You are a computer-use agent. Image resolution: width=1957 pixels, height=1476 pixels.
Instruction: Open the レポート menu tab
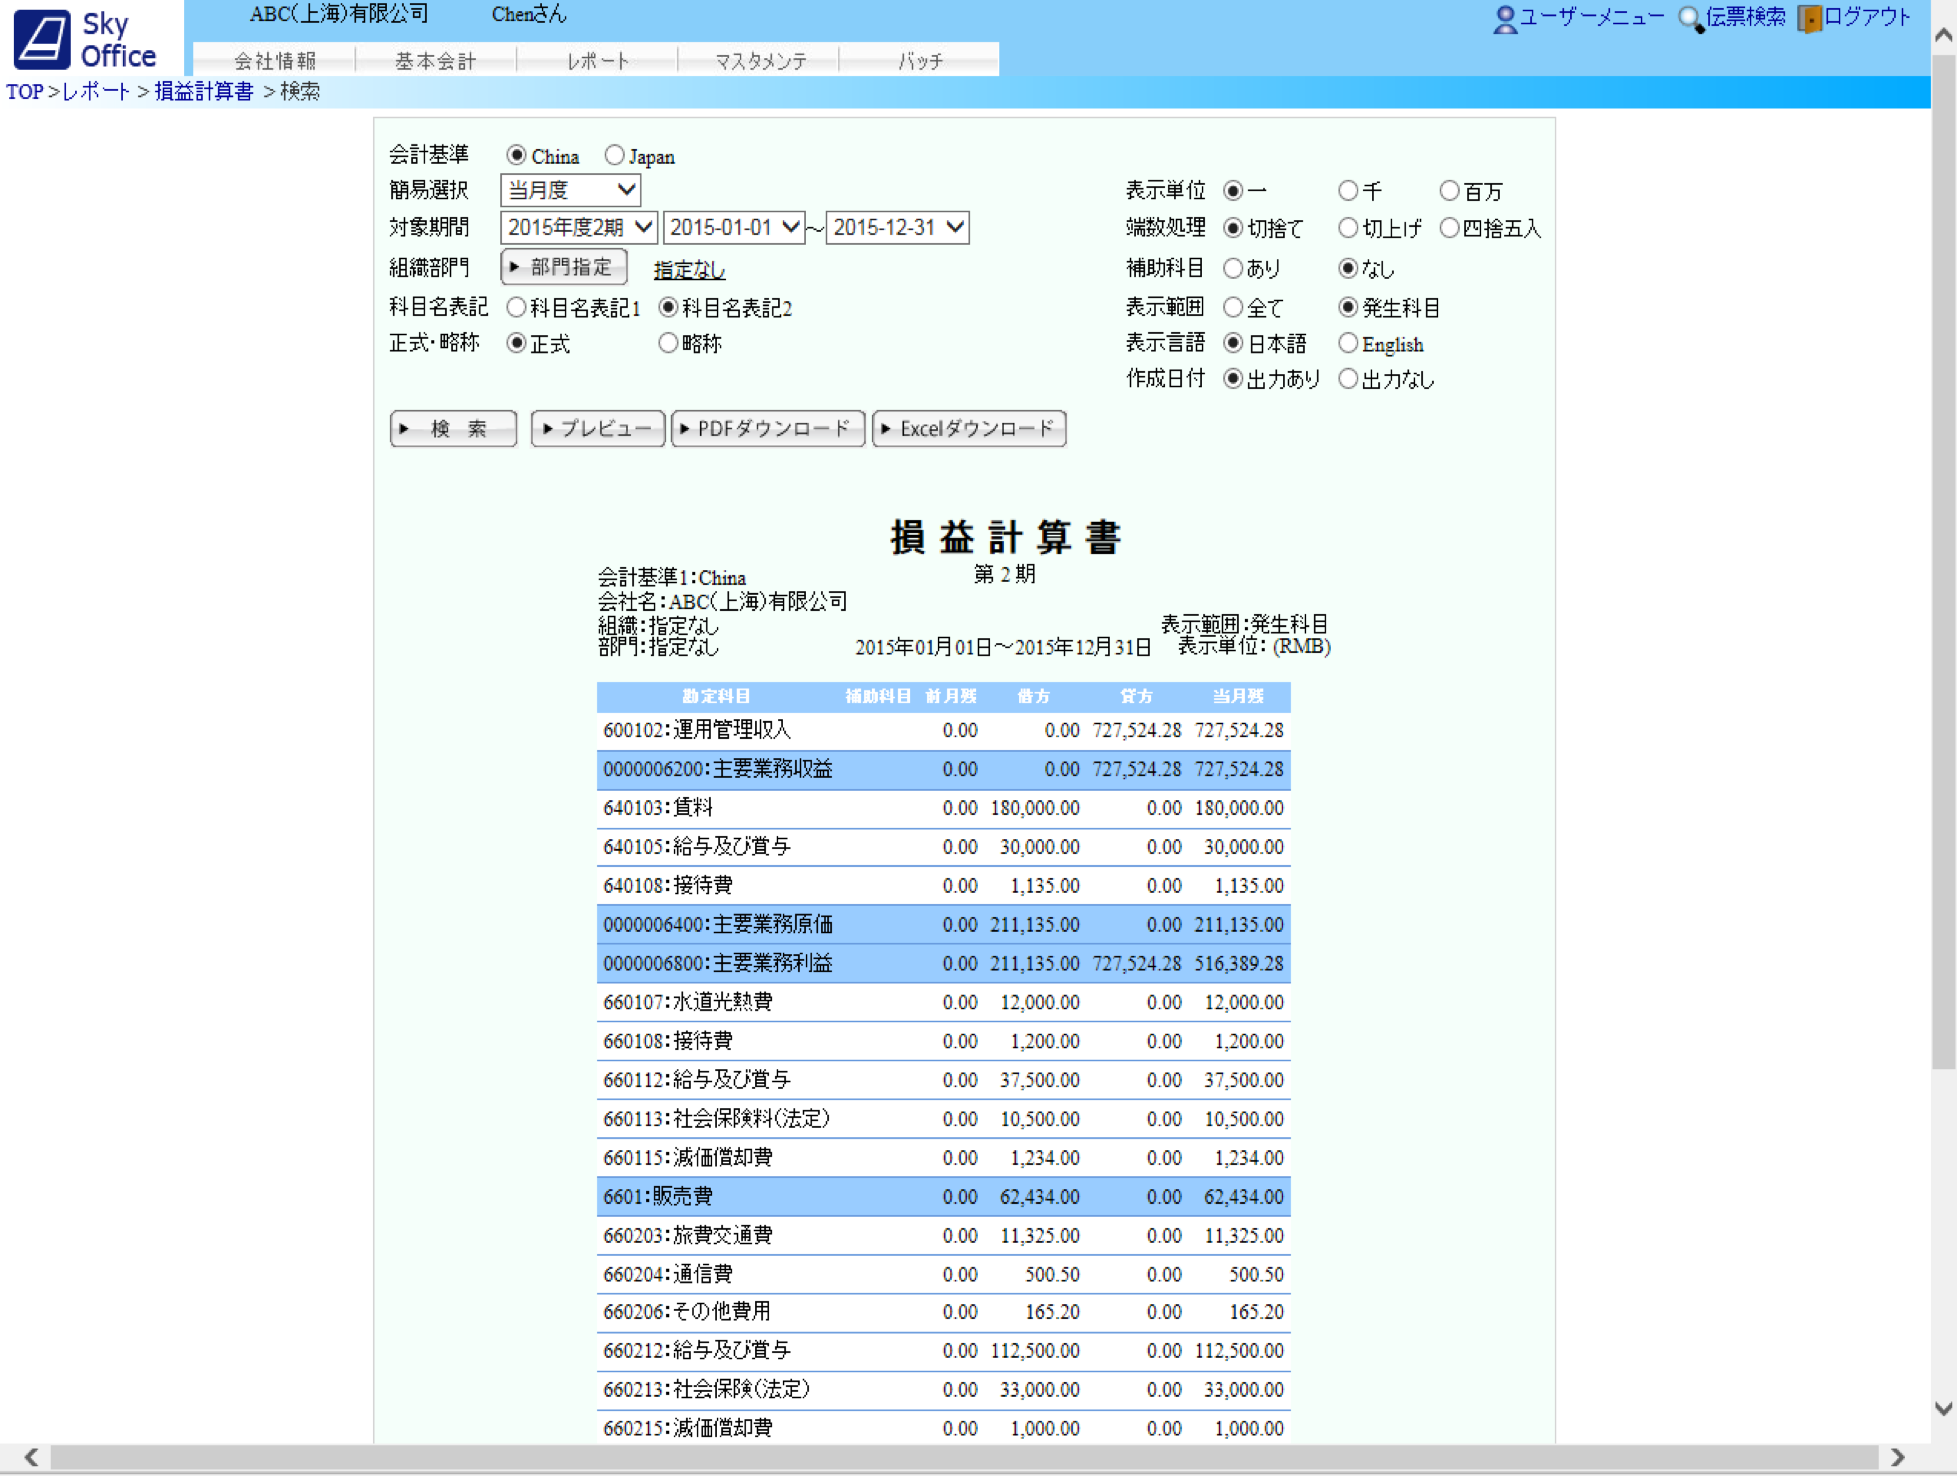pos(597,61)
